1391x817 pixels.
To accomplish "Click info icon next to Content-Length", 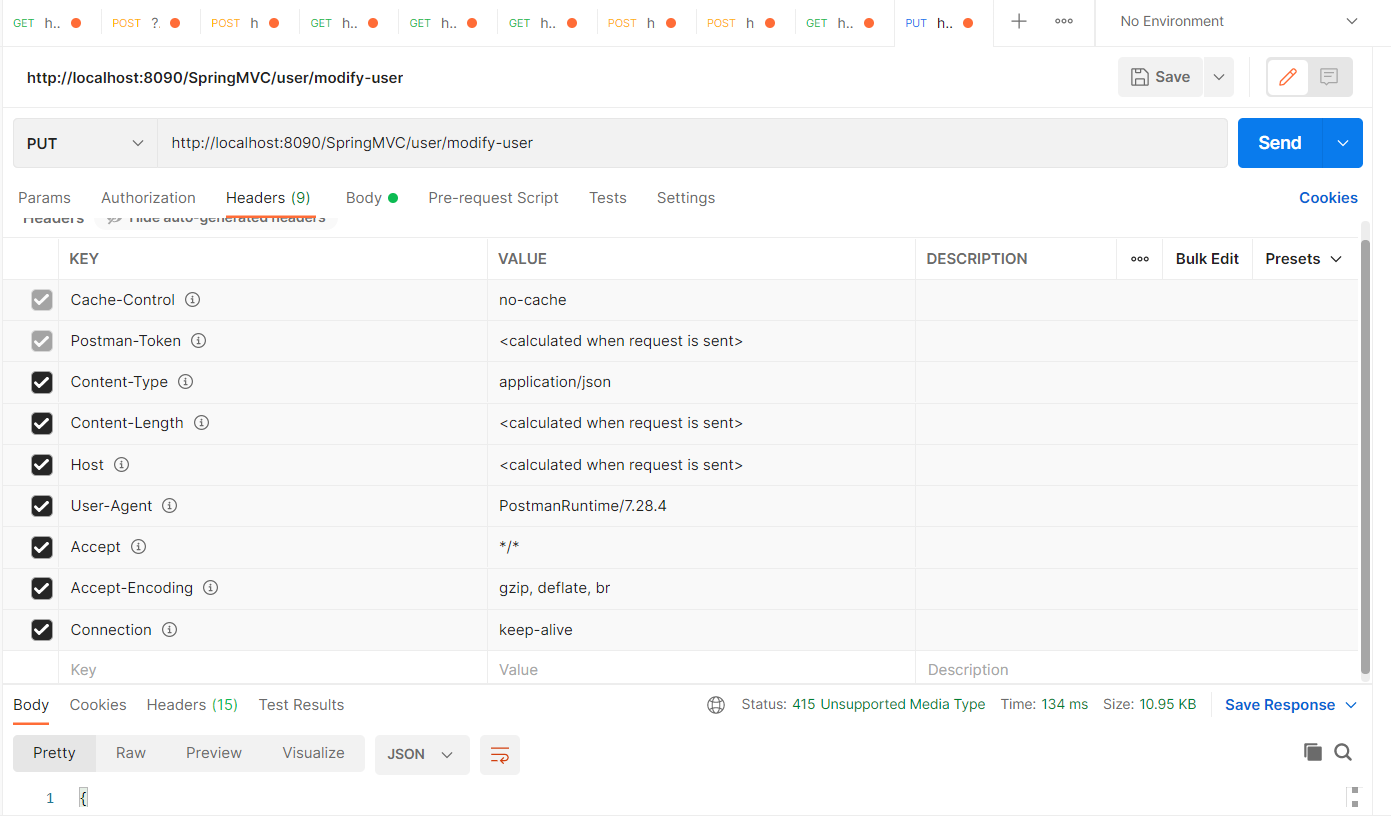I will click(x=201, y=423).
